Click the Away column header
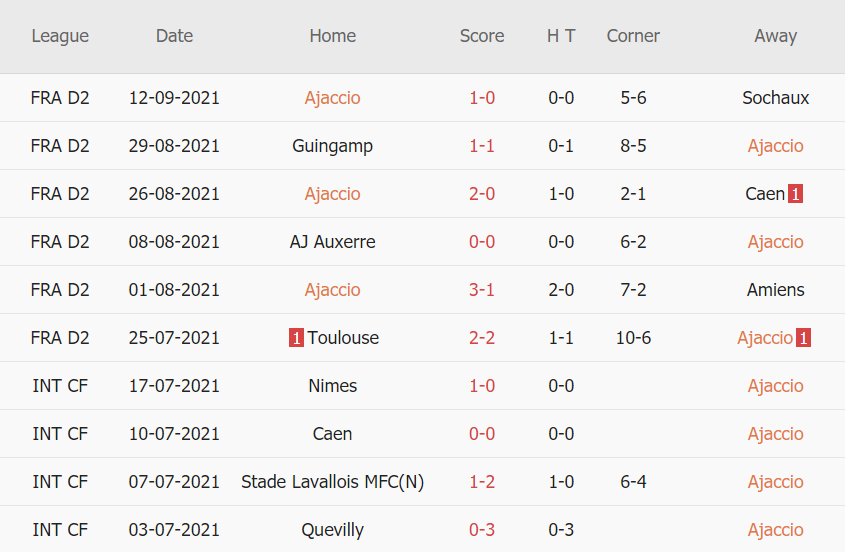The image size is (845, 552). click(x=775, y=36)
